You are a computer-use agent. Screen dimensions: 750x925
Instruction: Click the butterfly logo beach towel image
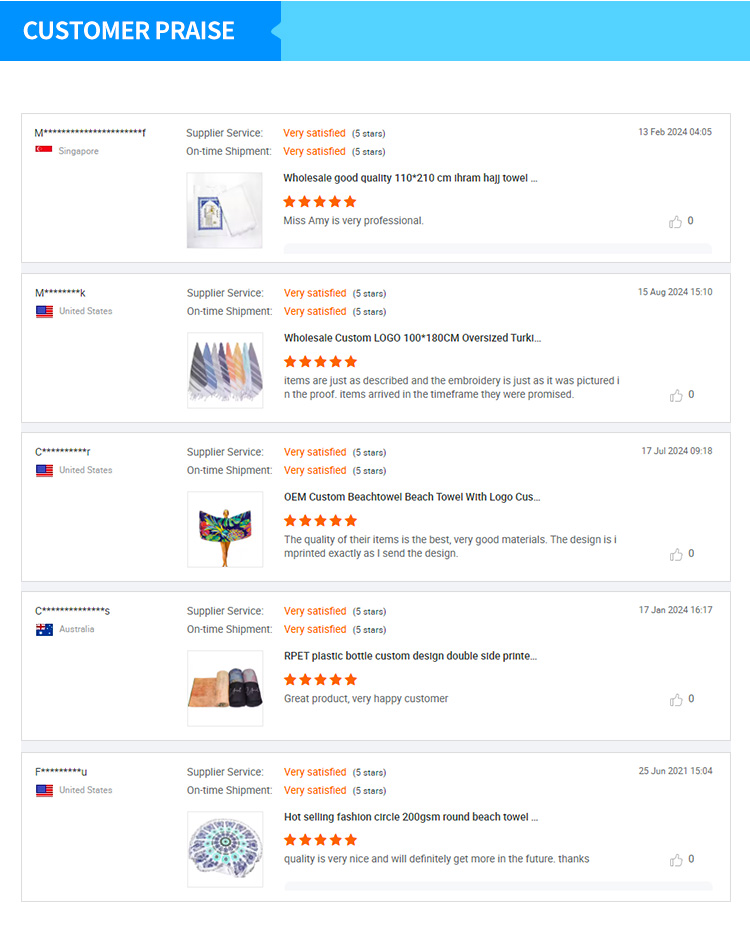[224, 529]
